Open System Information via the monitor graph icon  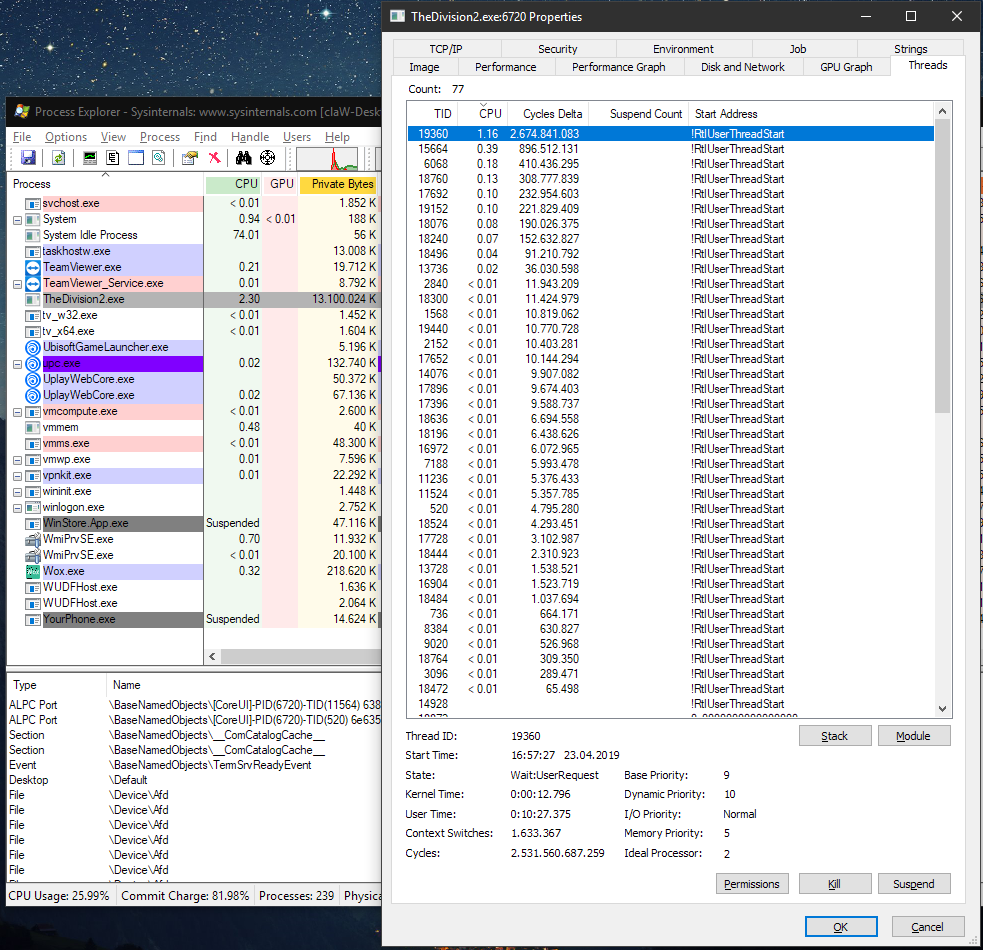90,158
